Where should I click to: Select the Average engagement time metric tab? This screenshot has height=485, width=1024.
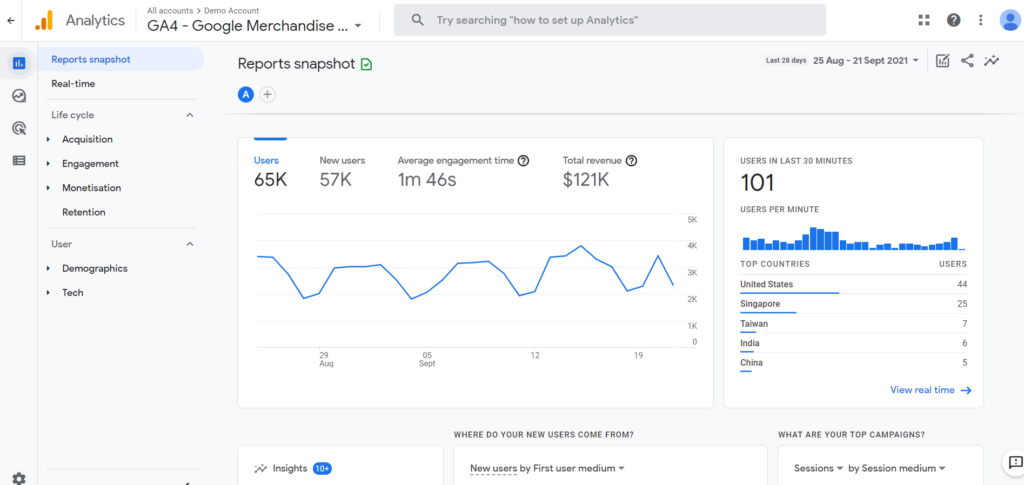pyautogui.click(x=463, y=171)
